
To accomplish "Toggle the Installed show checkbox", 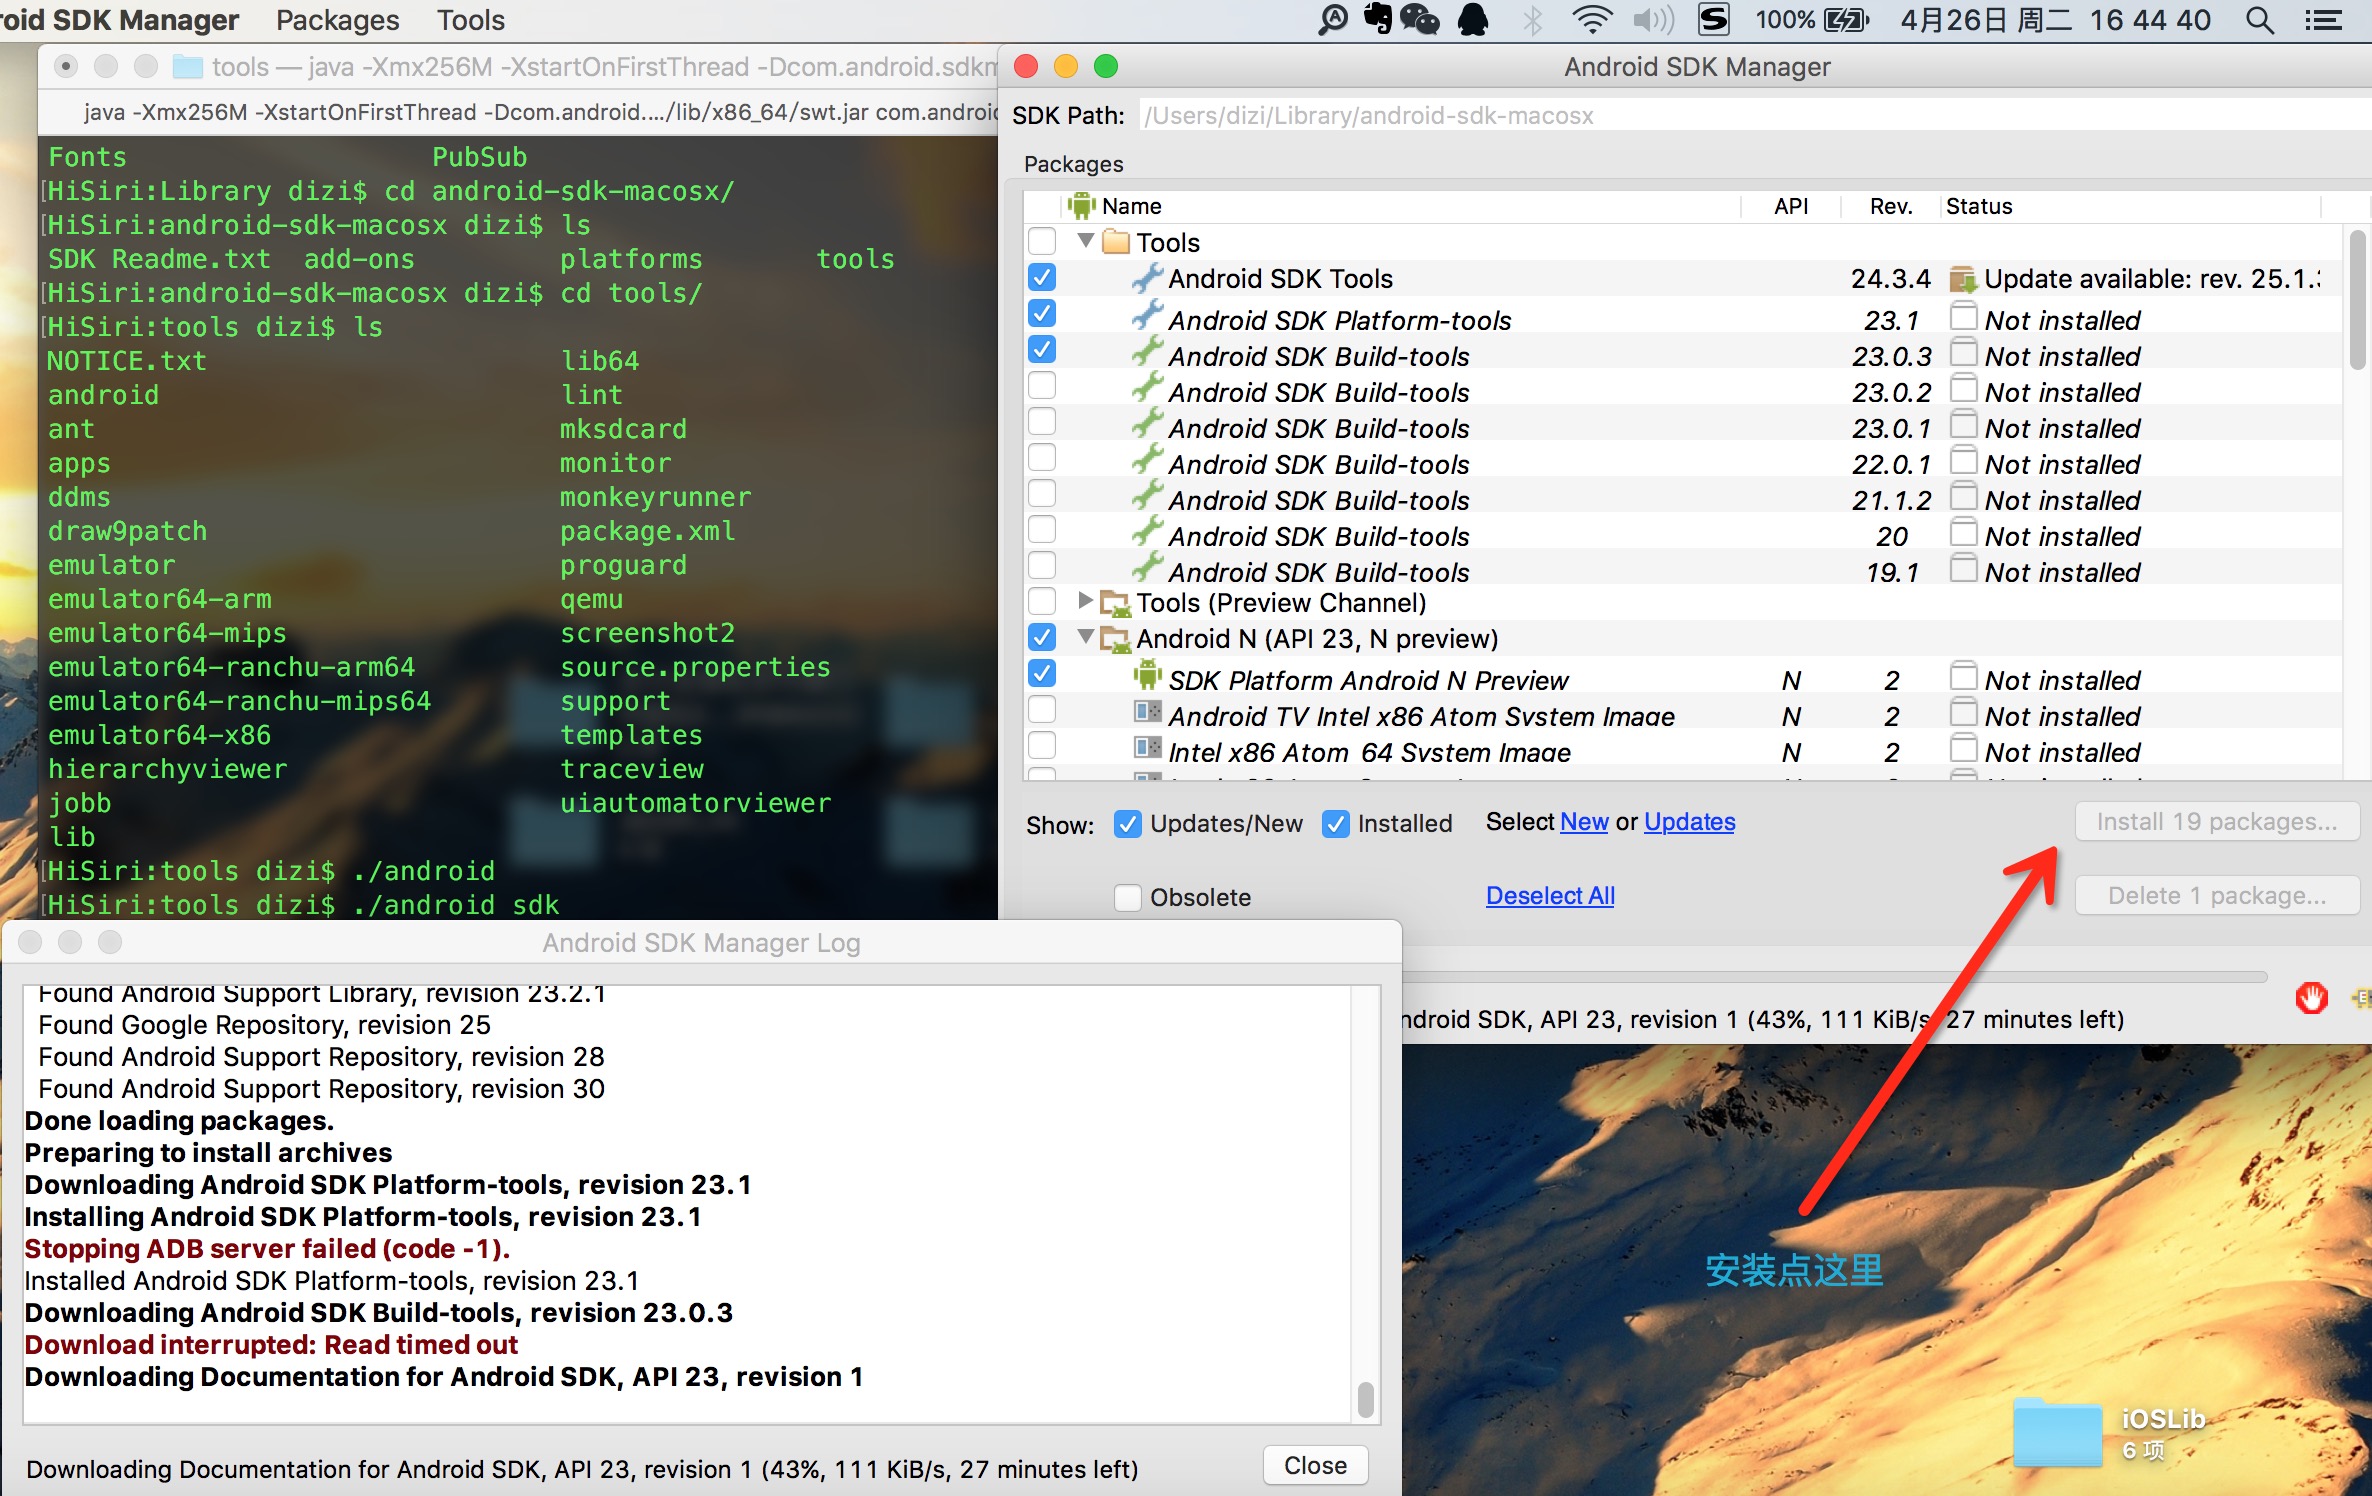I will click(1335, 824).
